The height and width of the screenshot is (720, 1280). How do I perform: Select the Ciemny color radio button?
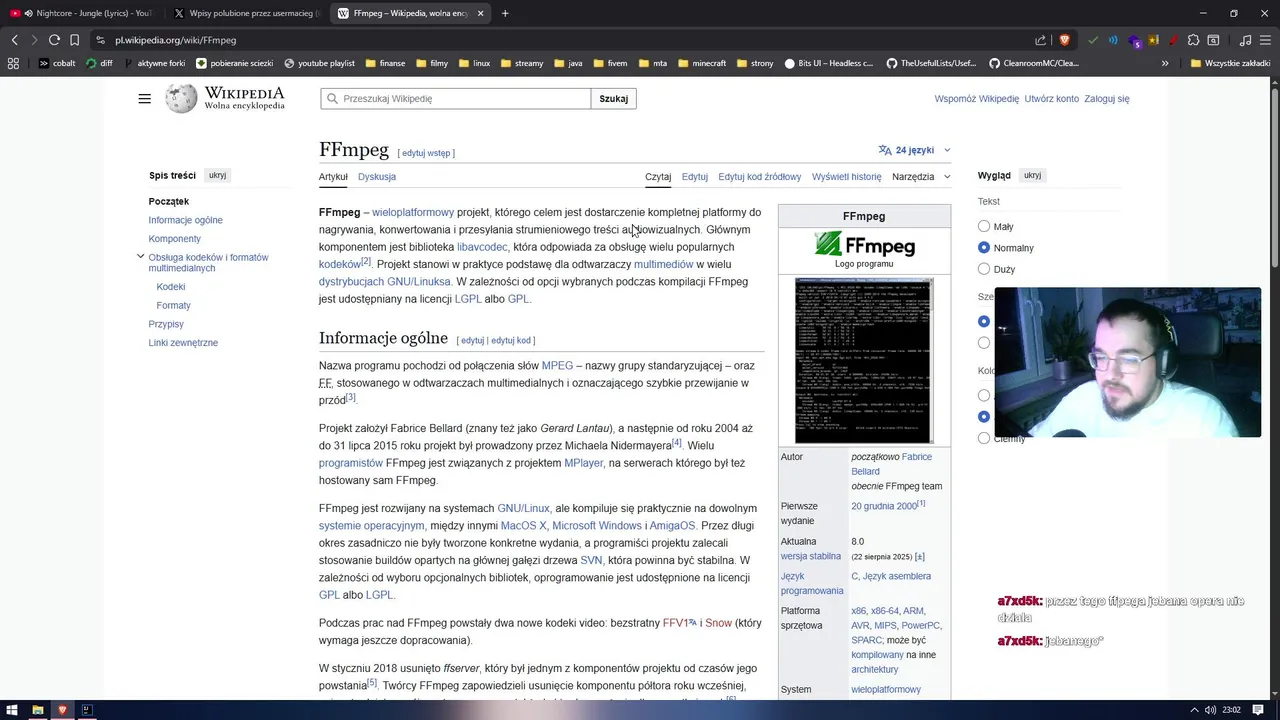984,438
